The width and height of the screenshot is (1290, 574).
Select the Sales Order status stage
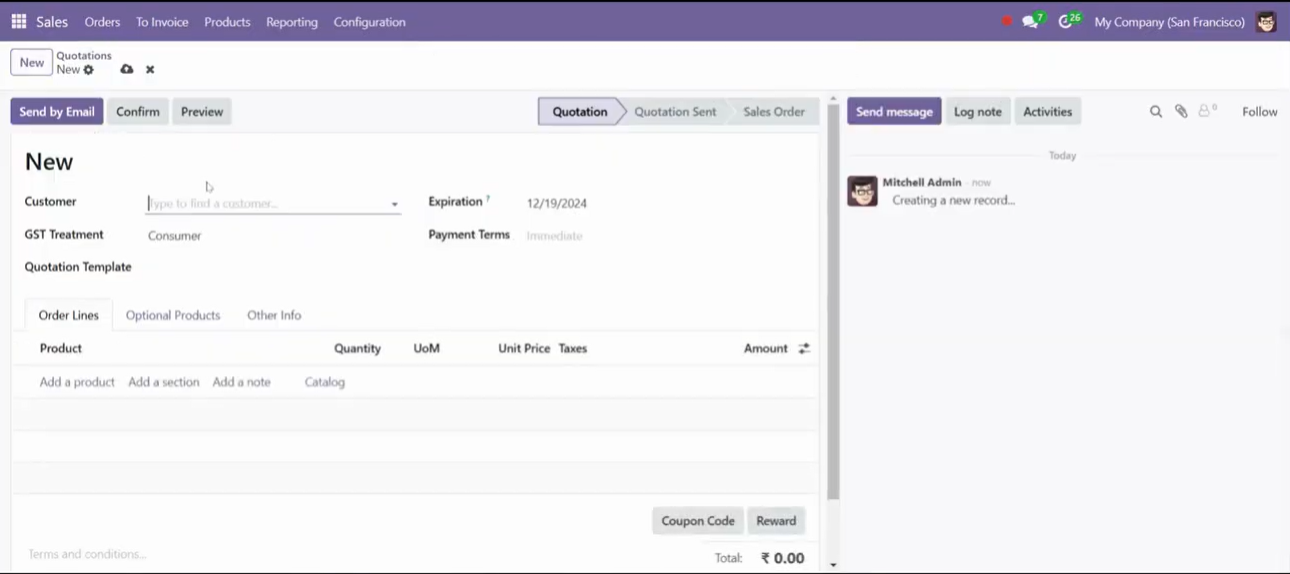[774, 112]
